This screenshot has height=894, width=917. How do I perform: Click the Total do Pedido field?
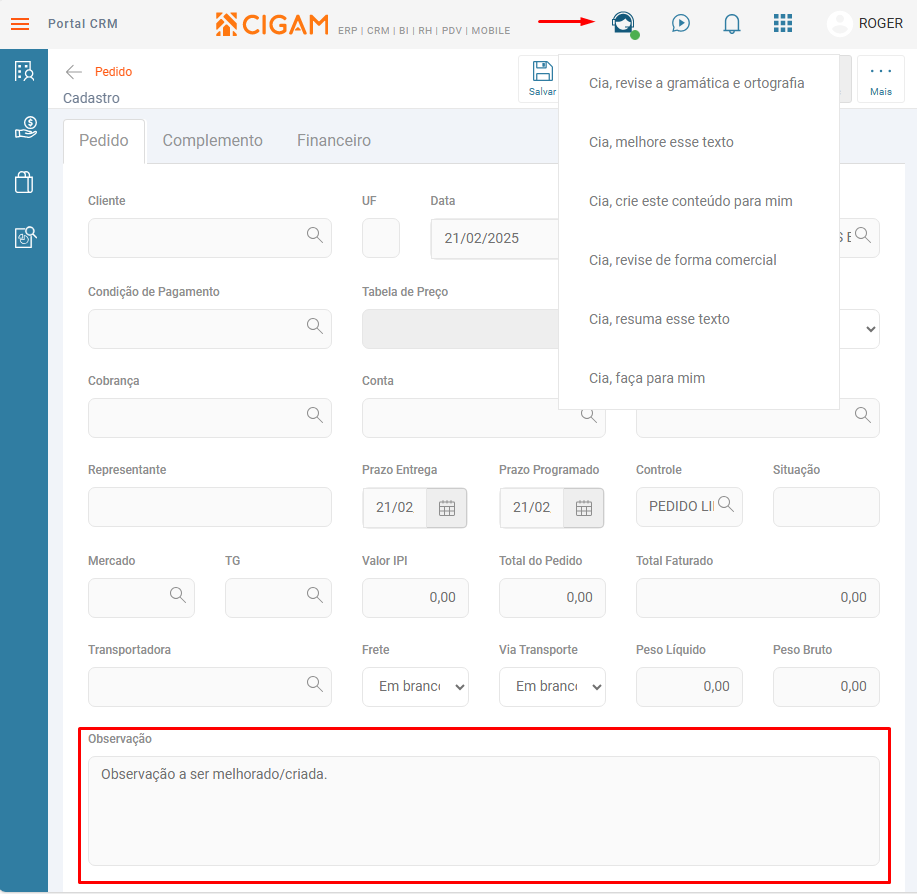[x=551, y=598]
